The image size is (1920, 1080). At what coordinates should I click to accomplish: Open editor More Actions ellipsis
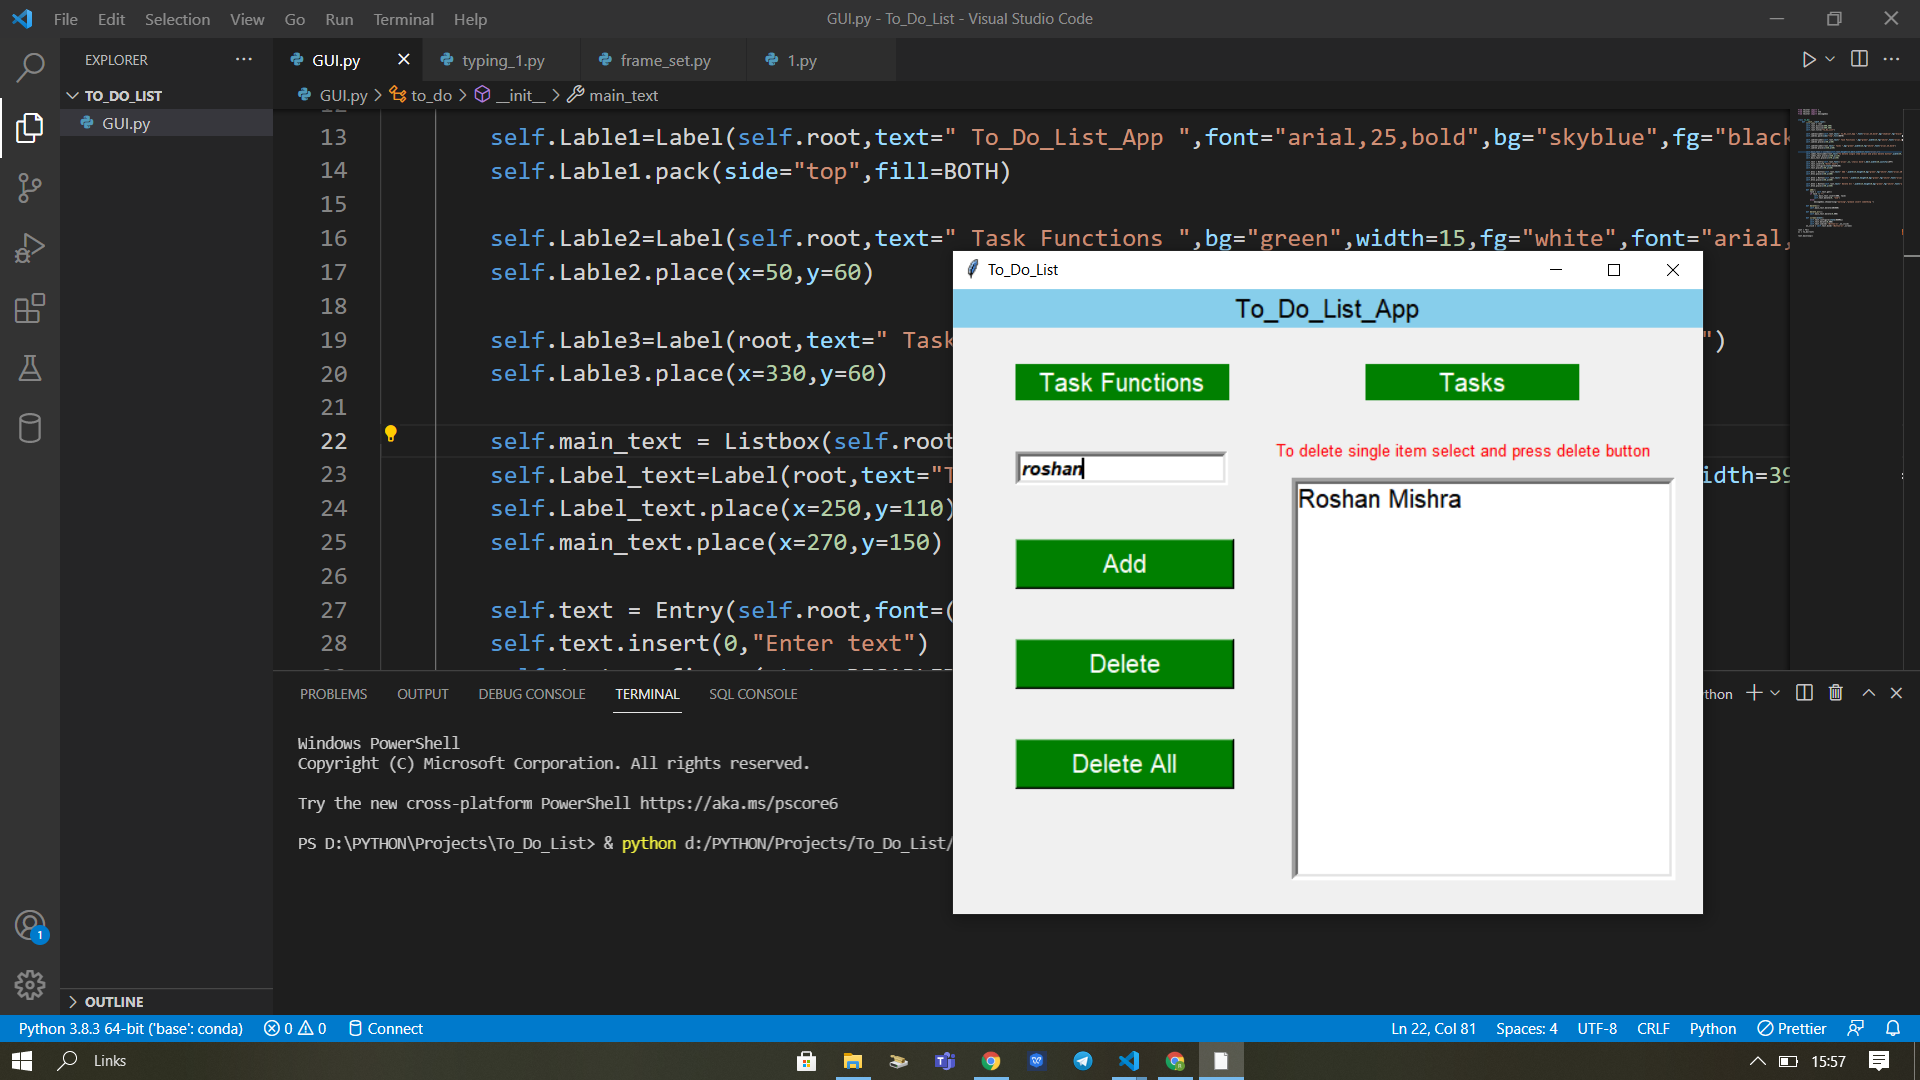[x=1891, y=59]
